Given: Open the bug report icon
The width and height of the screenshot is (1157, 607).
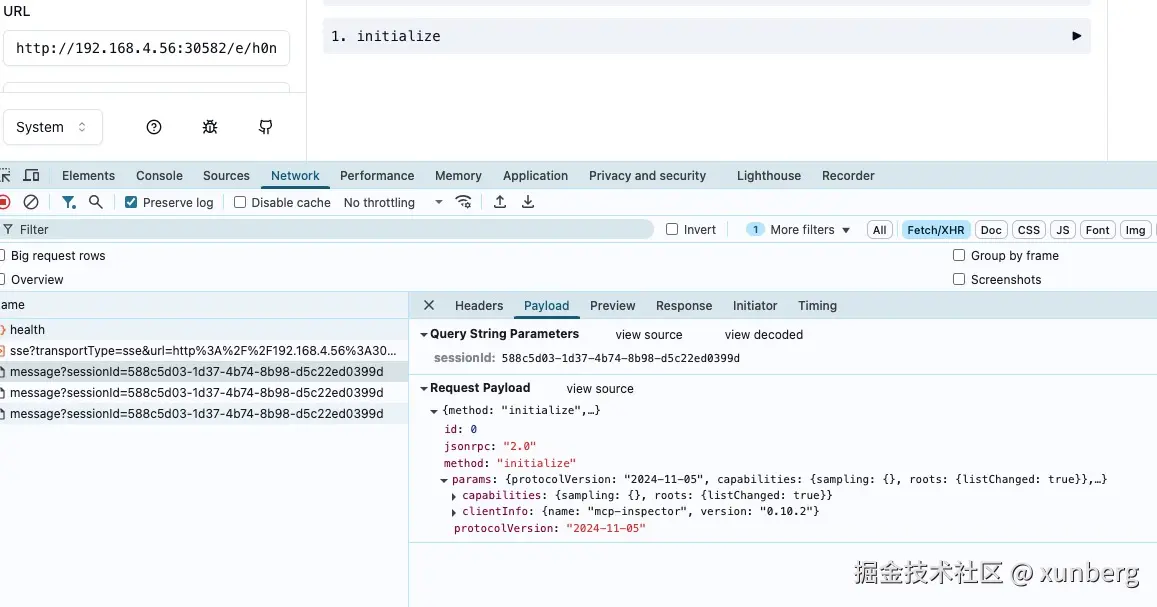Looking at the screenshot, I should pyautogui.click(x=210, y=127).
